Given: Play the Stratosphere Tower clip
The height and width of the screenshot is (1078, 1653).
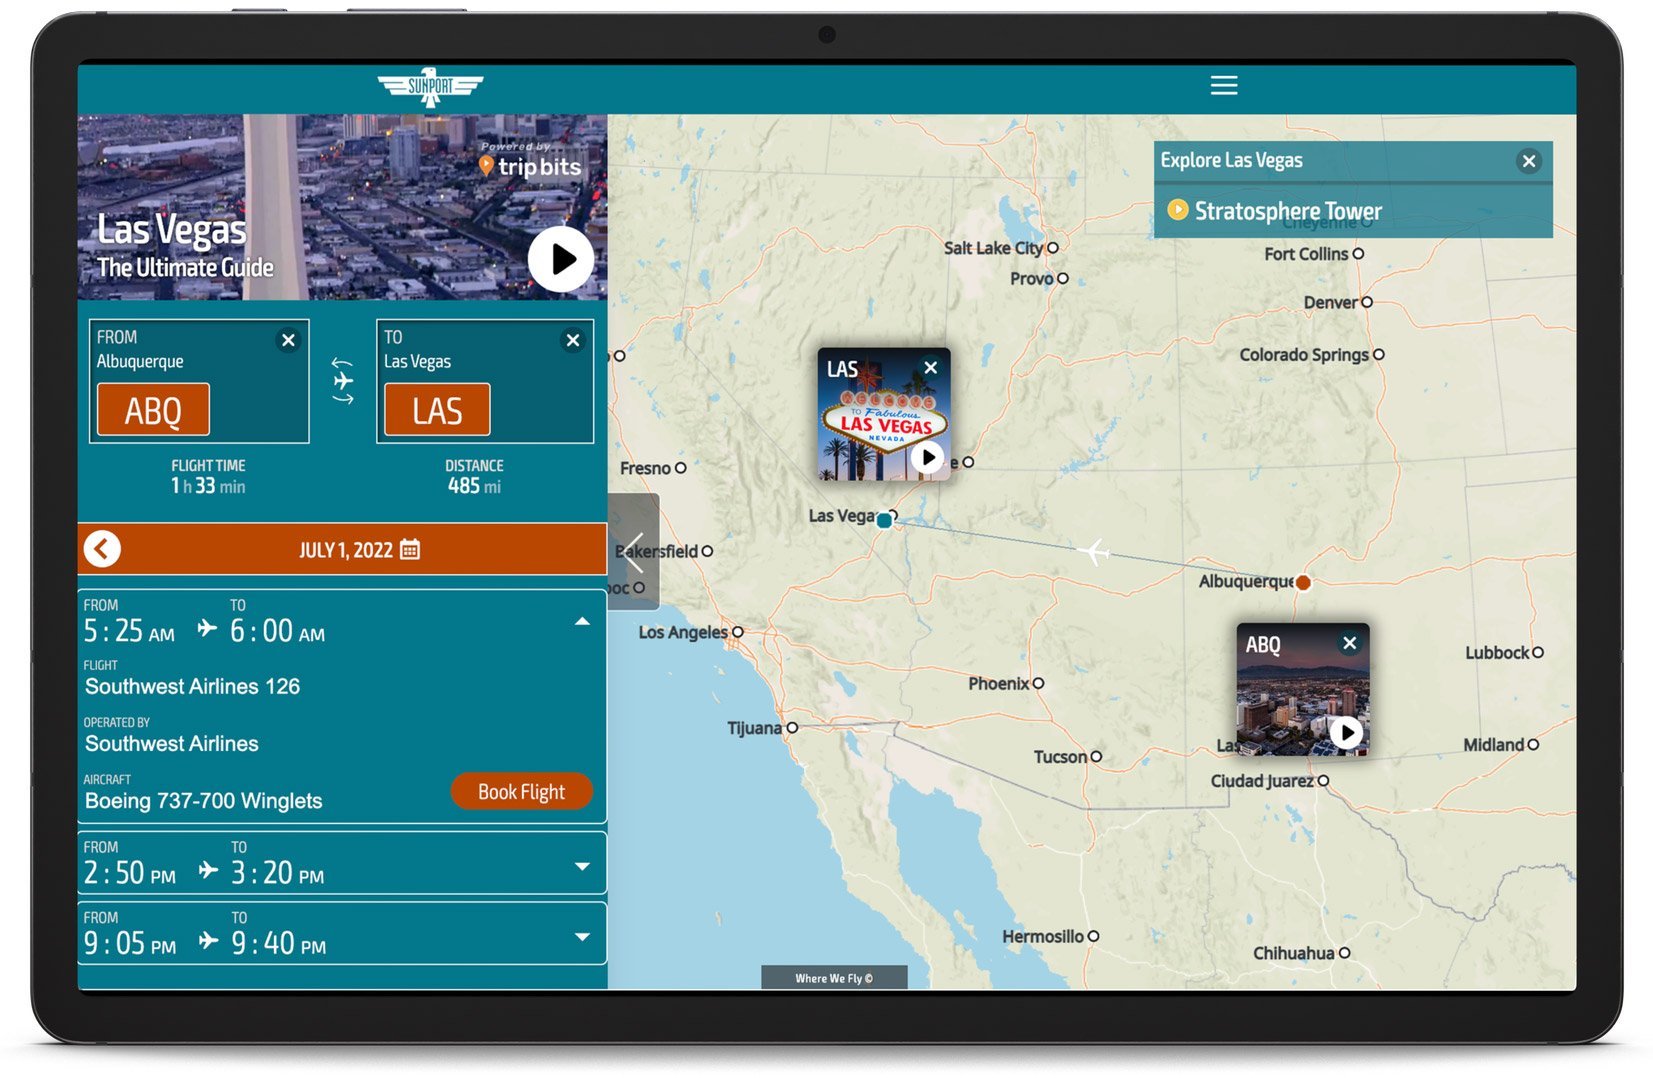Looking at the screenshot, I should tap(1178, 210).
